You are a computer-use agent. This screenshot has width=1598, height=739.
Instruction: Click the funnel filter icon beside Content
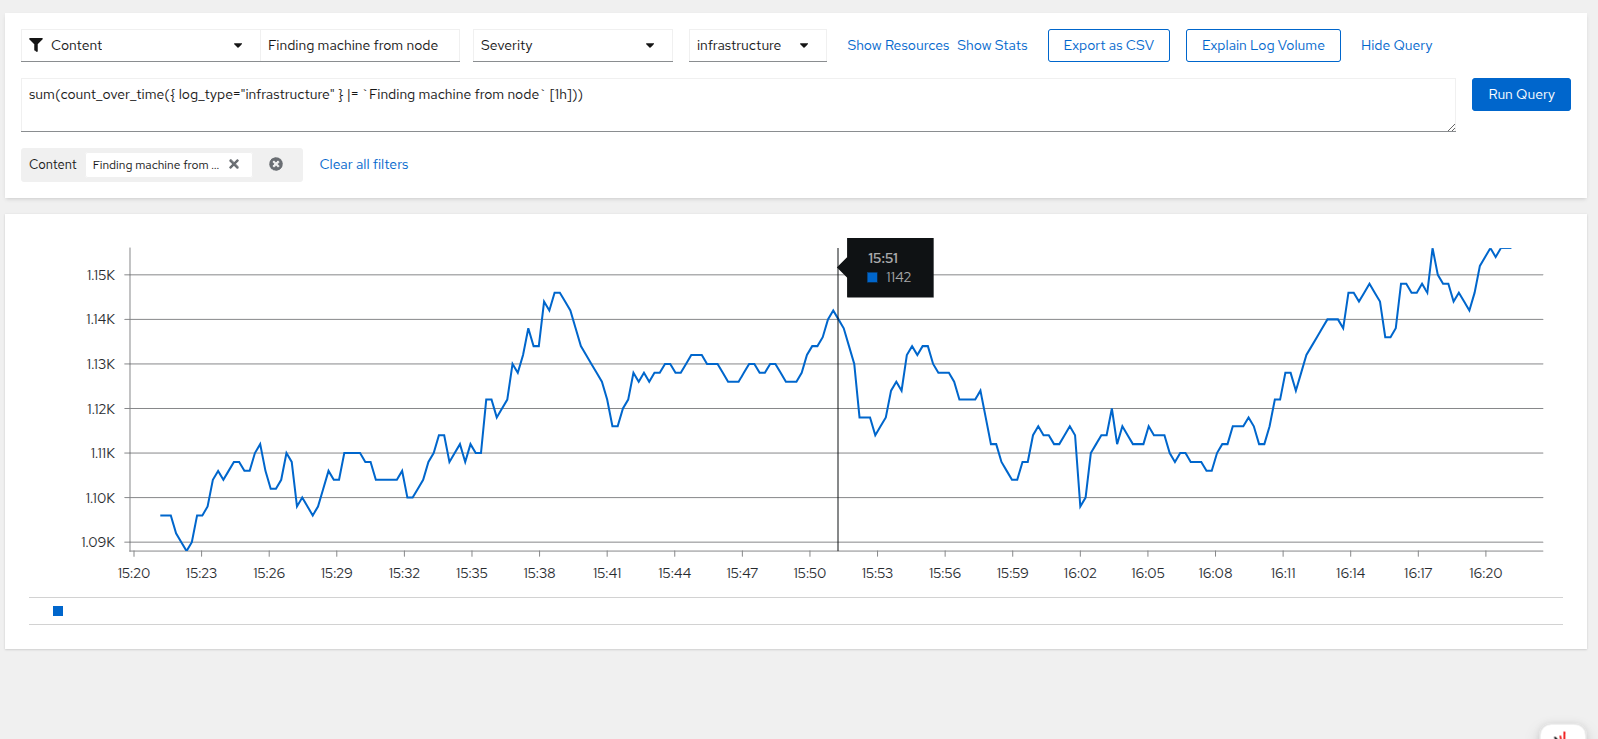point(36,45)
